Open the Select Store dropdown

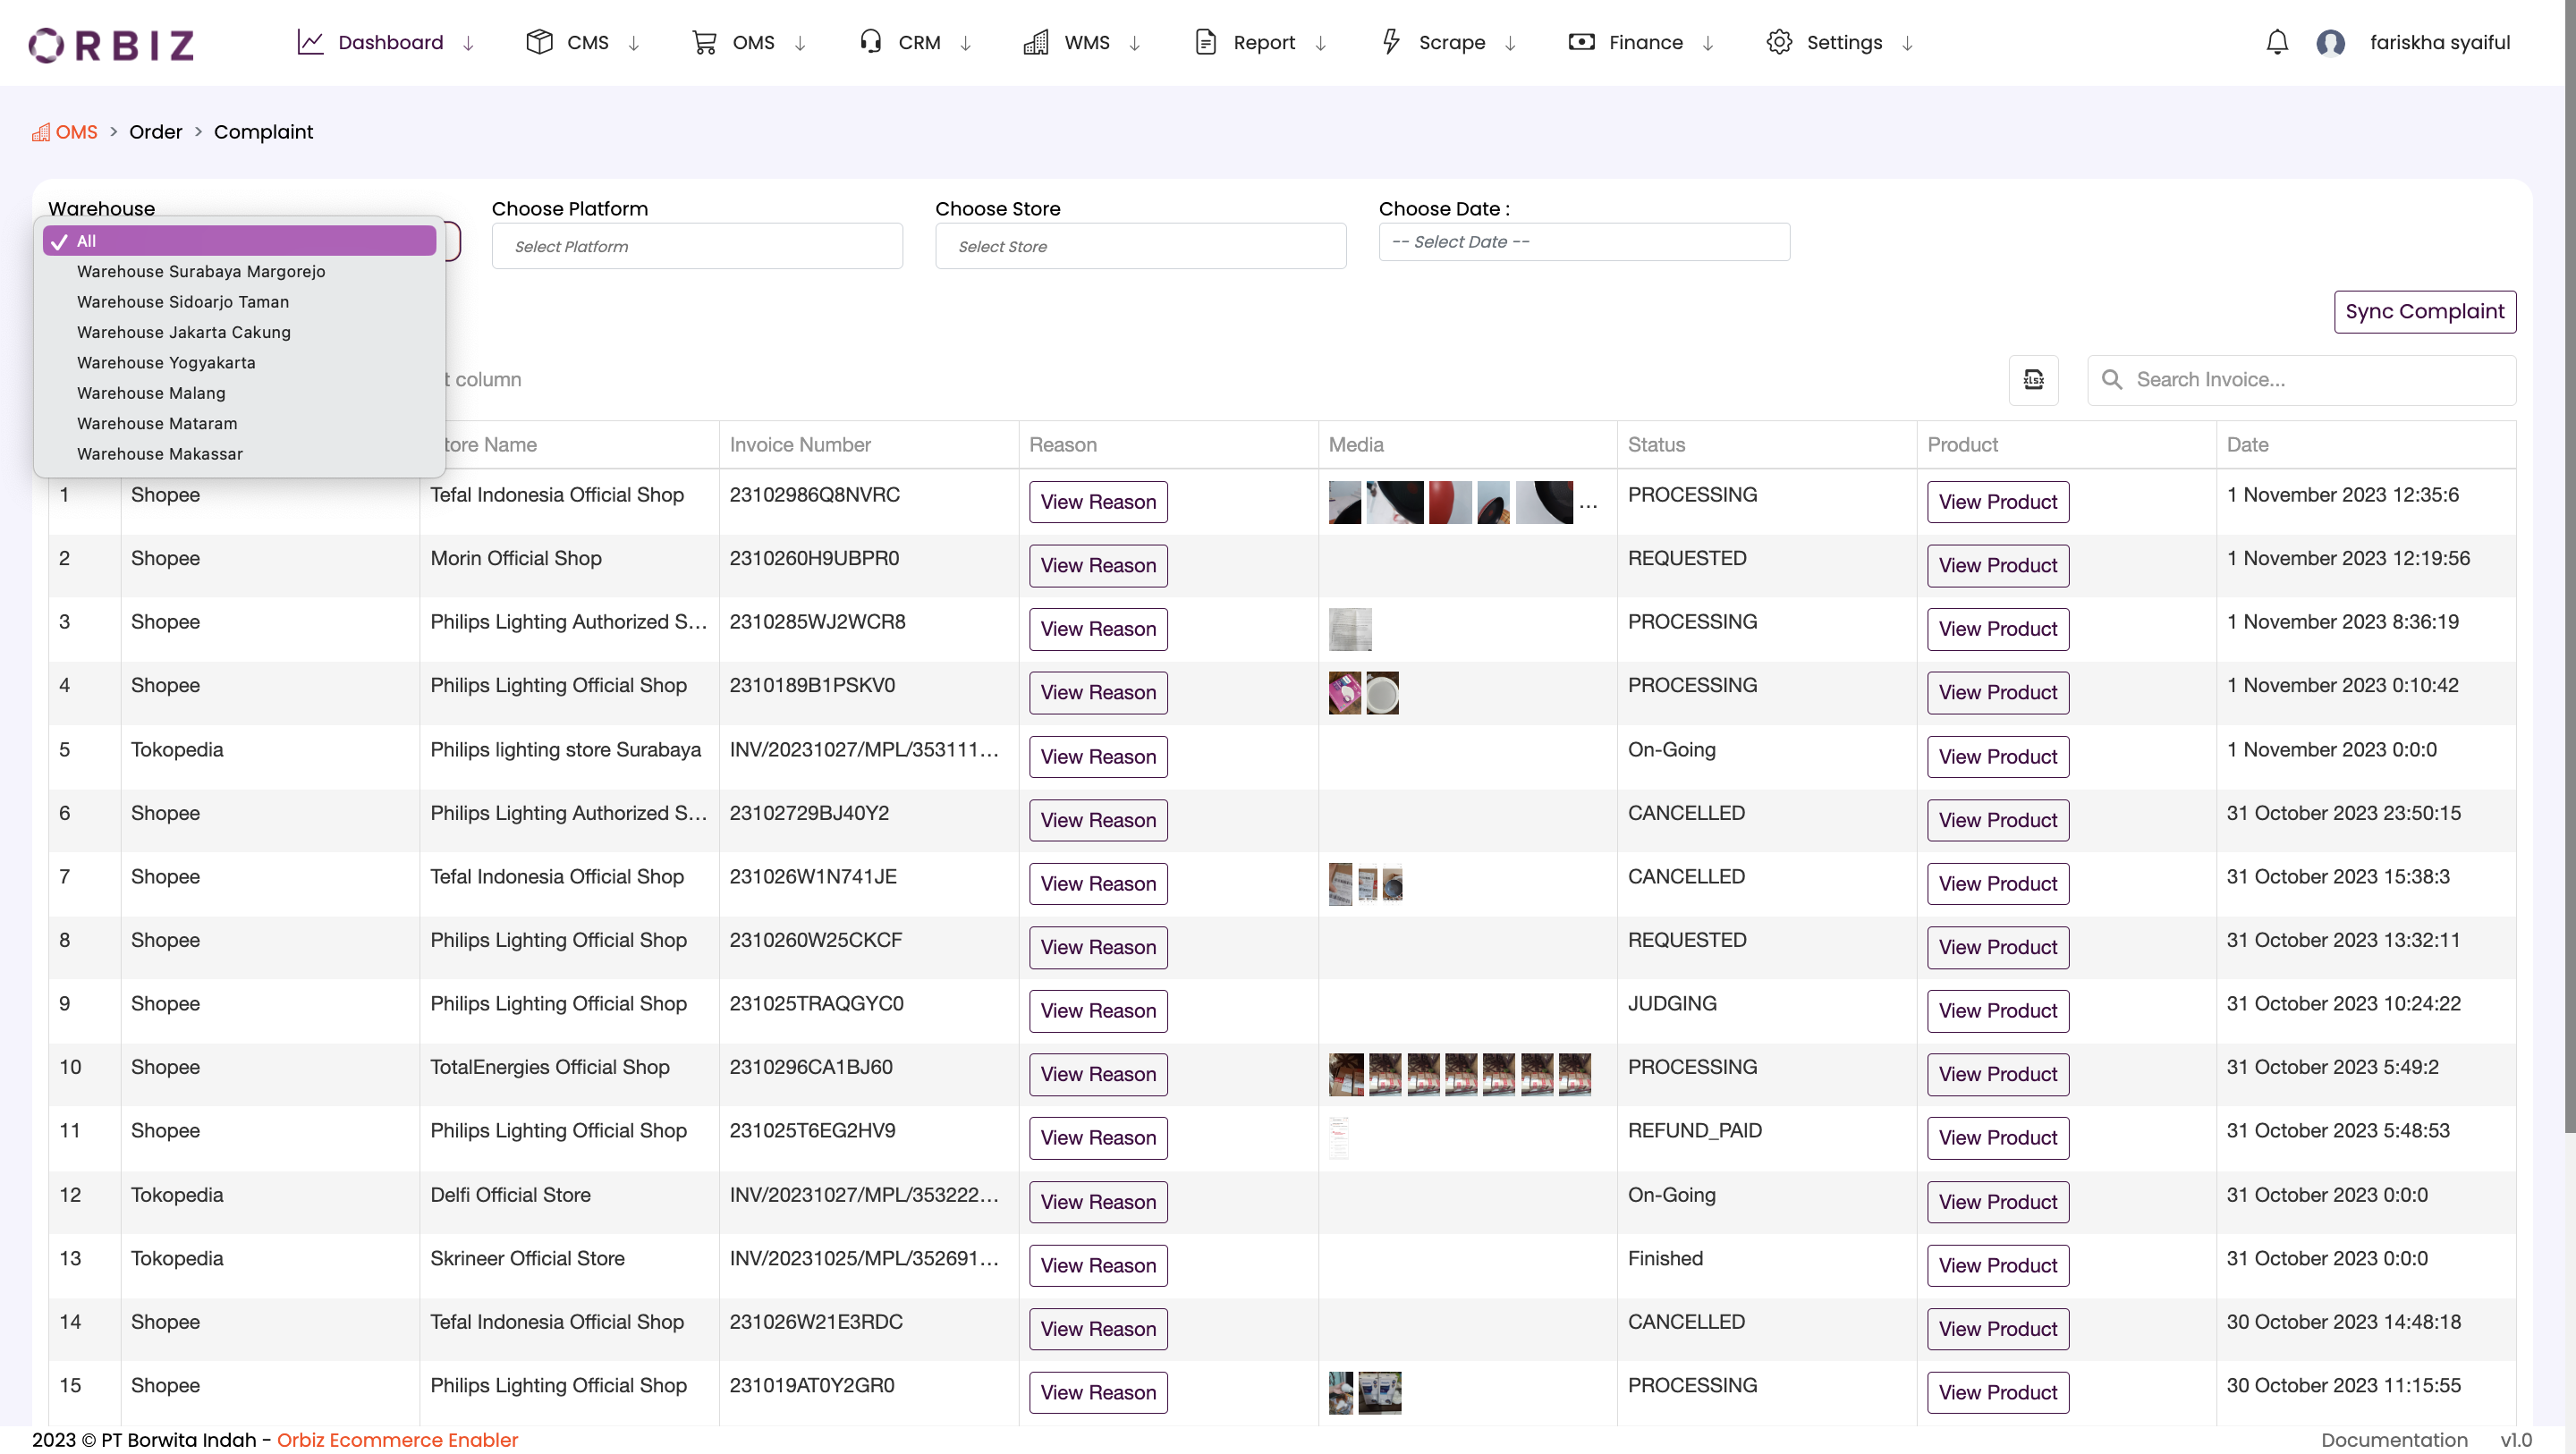coord(1139,245)
